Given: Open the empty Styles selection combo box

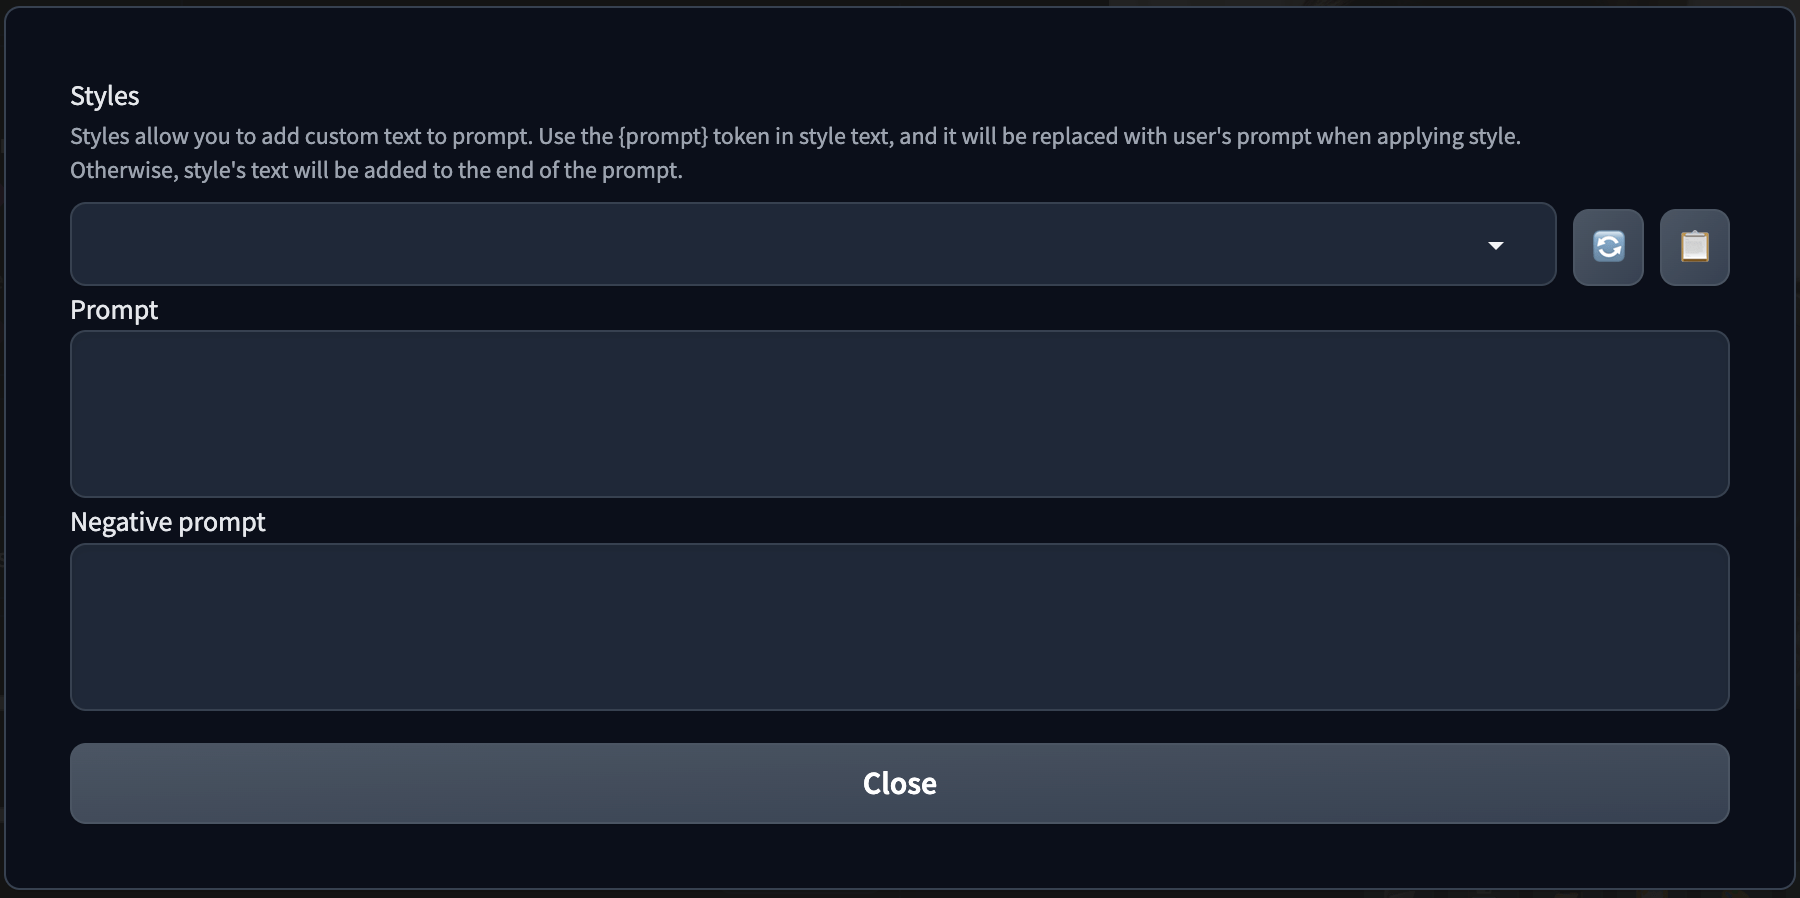Looking at the screenshot, I should click(780, 244).
